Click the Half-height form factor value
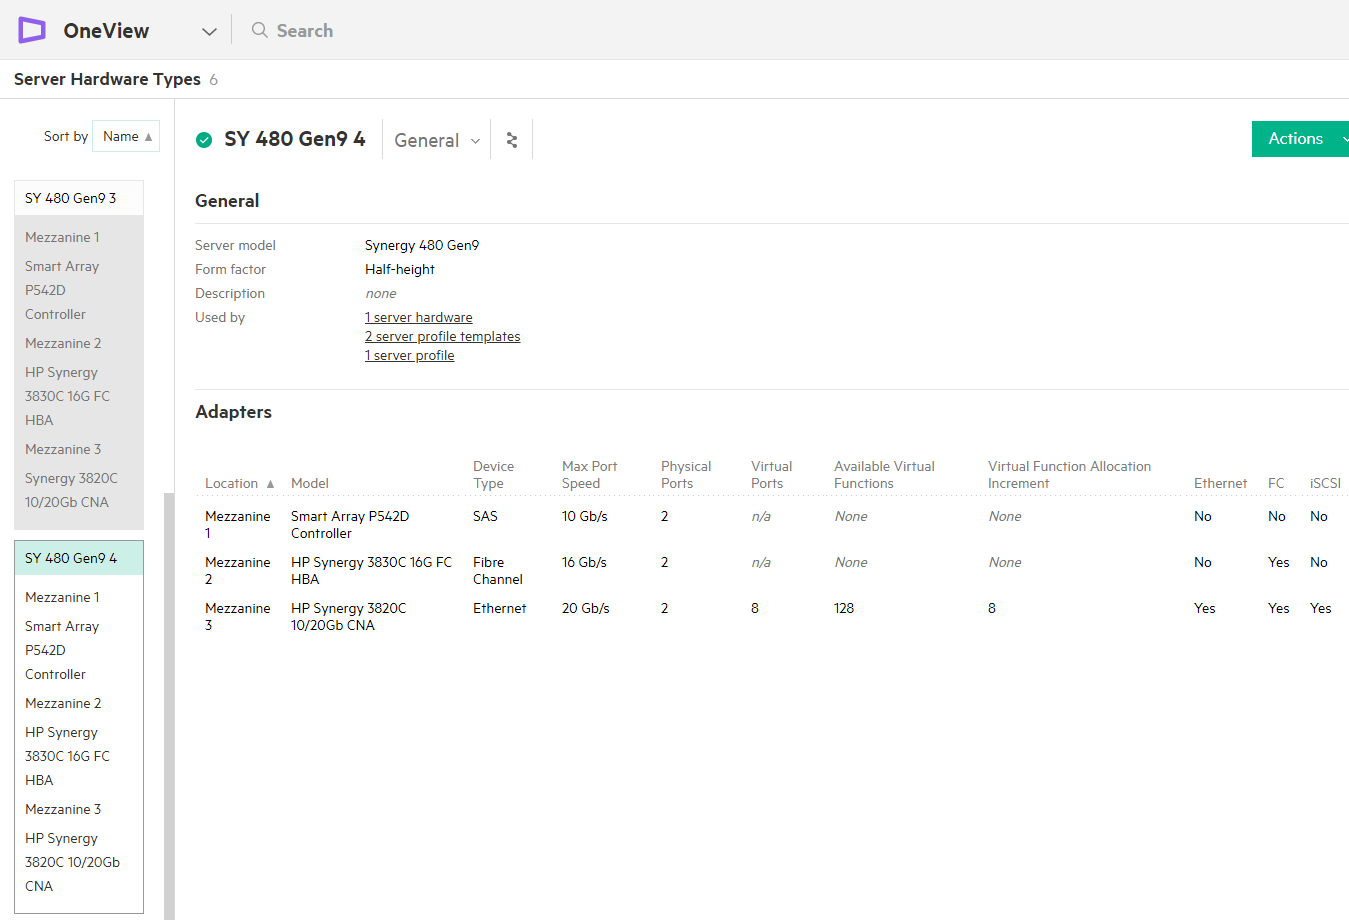 click(x=400, y=269)
